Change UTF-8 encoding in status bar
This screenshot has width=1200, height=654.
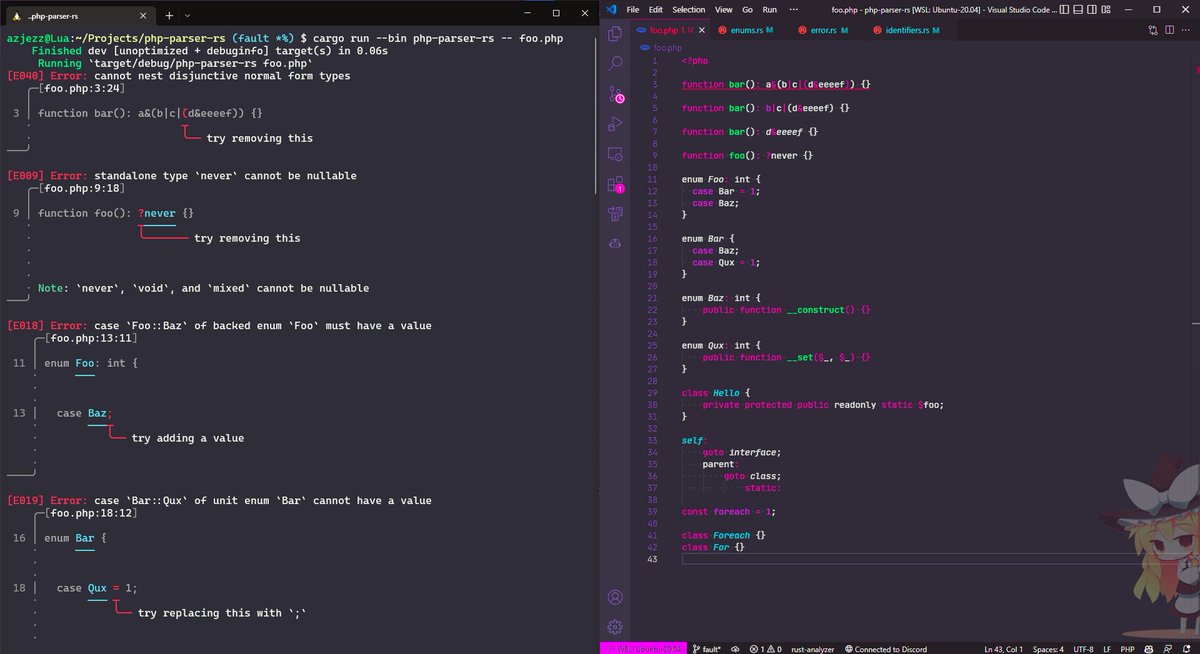point(1084,648)
